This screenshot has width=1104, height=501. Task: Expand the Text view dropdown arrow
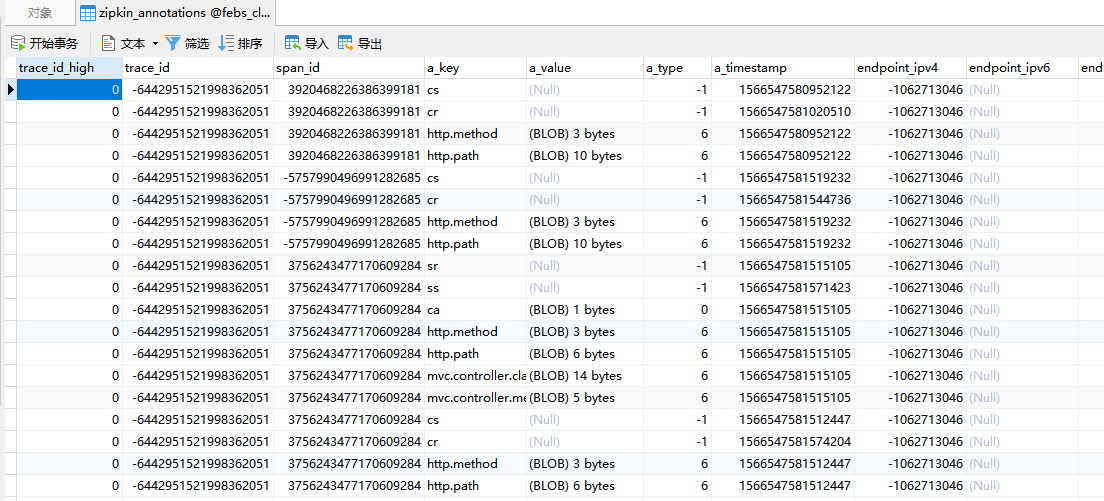tap(155, 44)
